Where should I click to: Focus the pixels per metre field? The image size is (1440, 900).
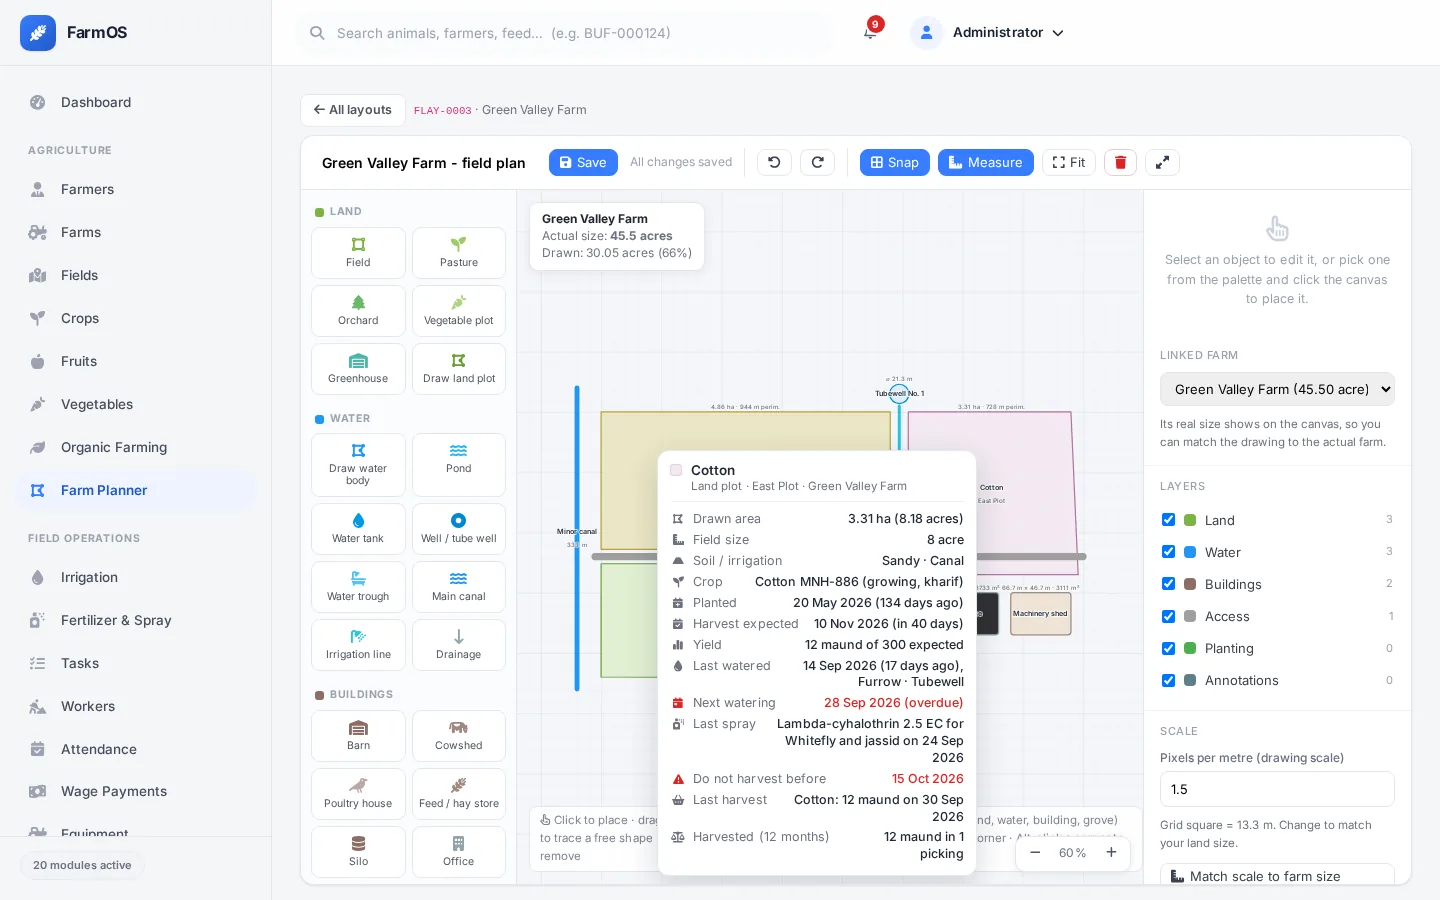click(x=1277, y=789)
